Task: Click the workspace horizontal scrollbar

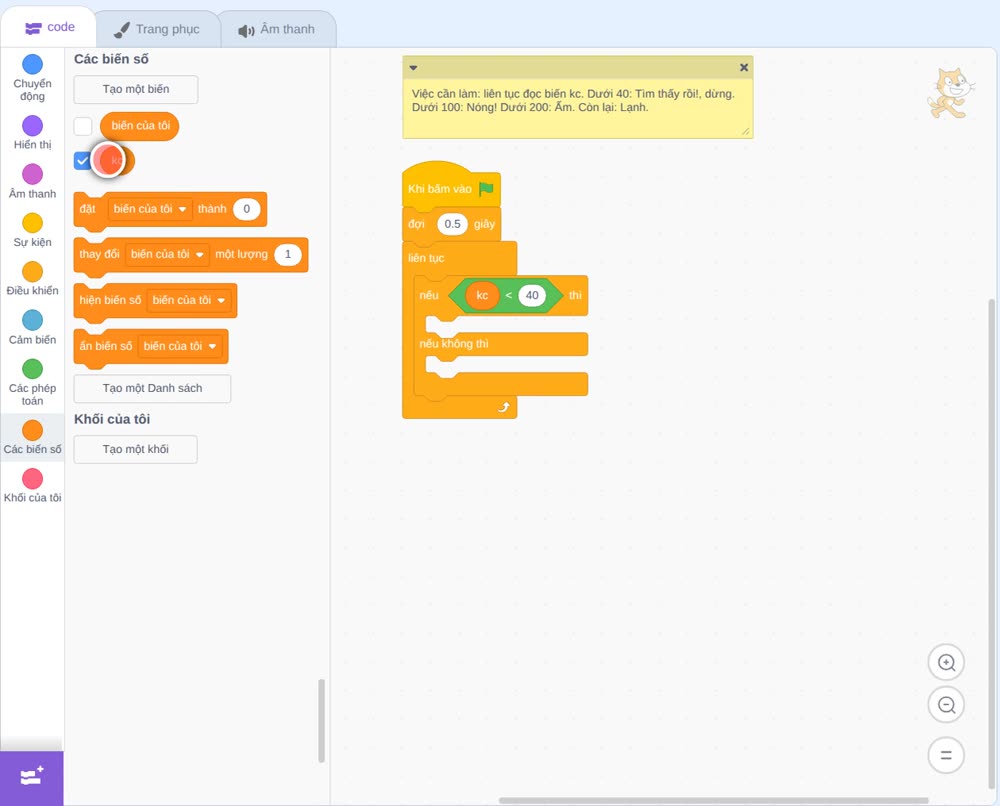Action: pyautogui.click(x=714, y=800)
